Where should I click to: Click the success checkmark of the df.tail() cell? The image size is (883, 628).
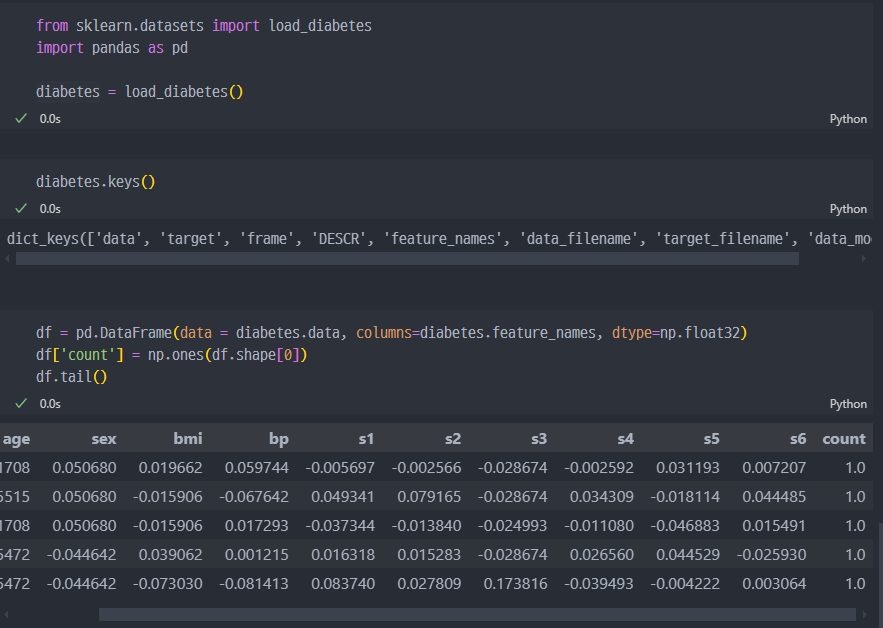point(21,403)
